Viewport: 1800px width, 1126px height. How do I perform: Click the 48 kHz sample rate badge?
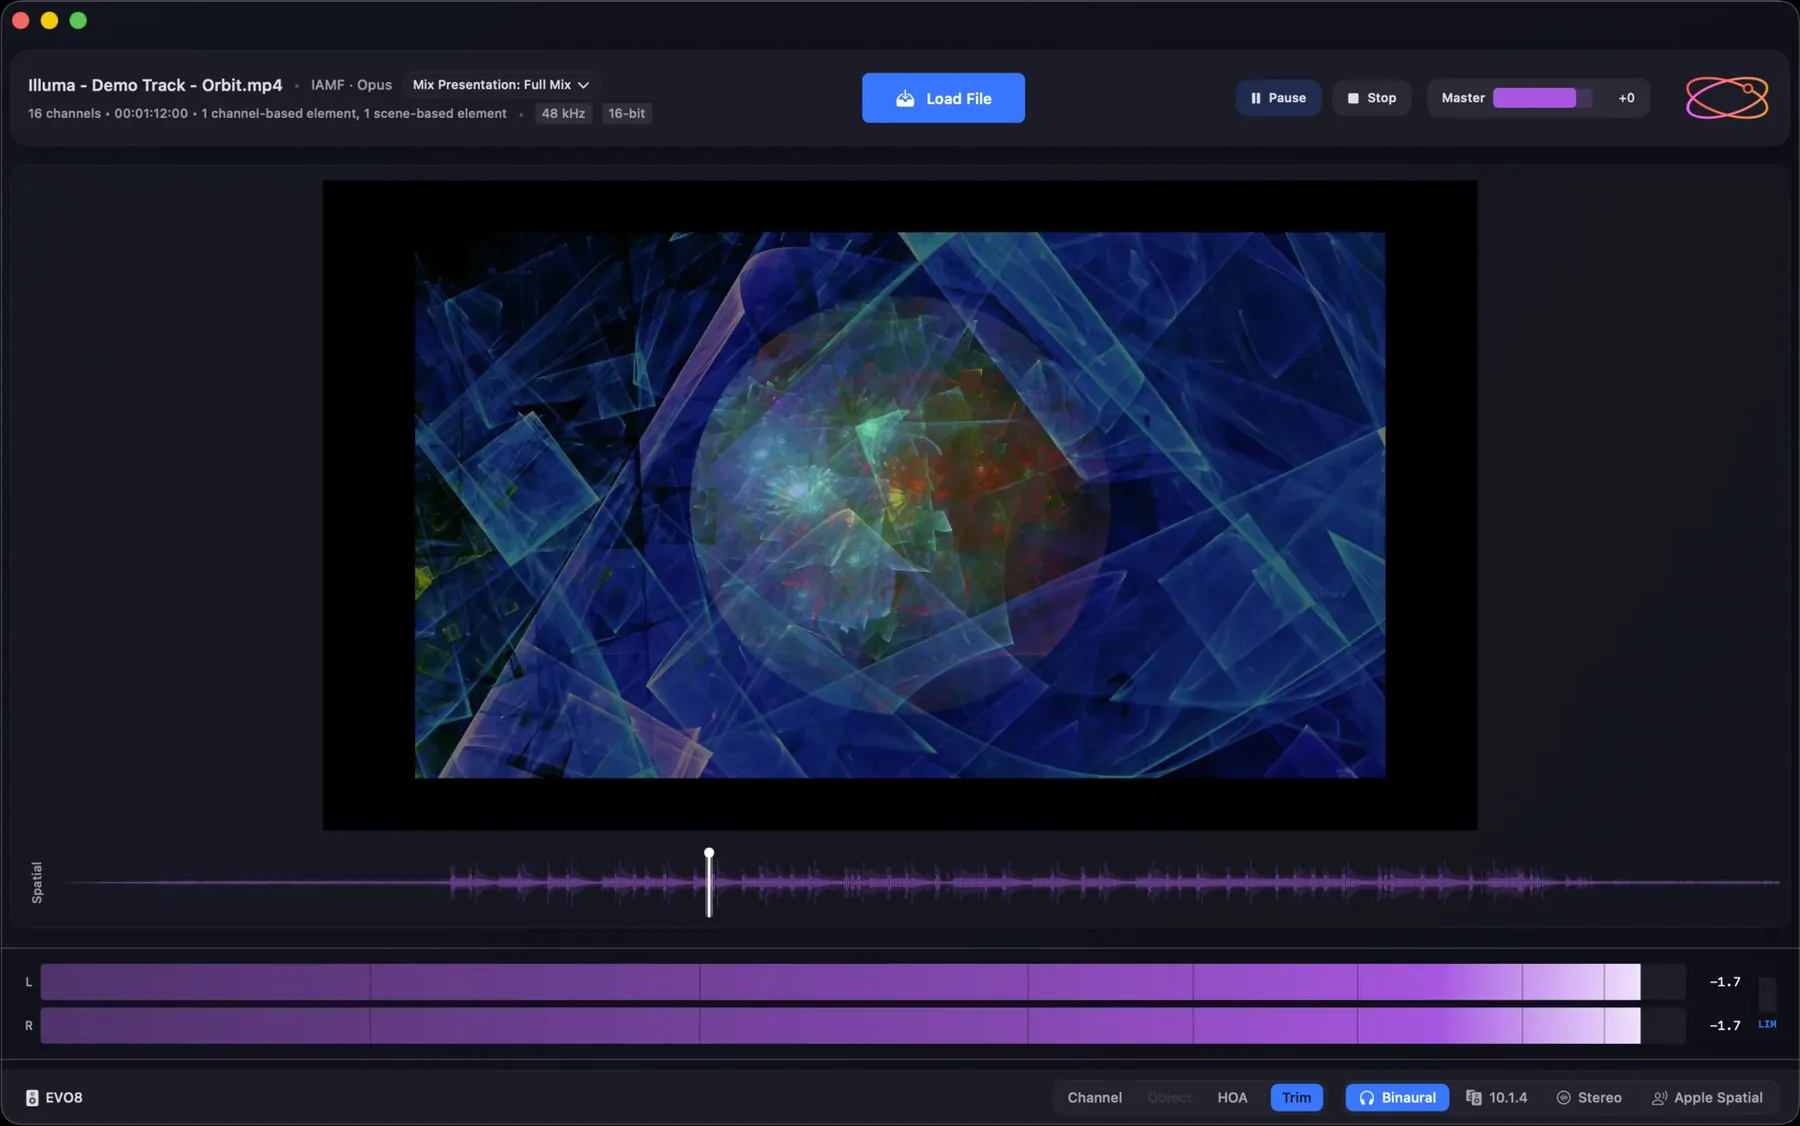pos(563,113)
